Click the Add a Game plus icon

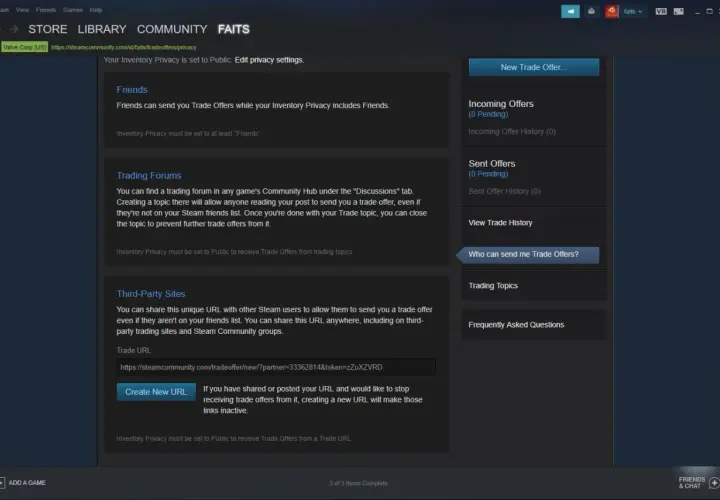(x=2, y=483)
